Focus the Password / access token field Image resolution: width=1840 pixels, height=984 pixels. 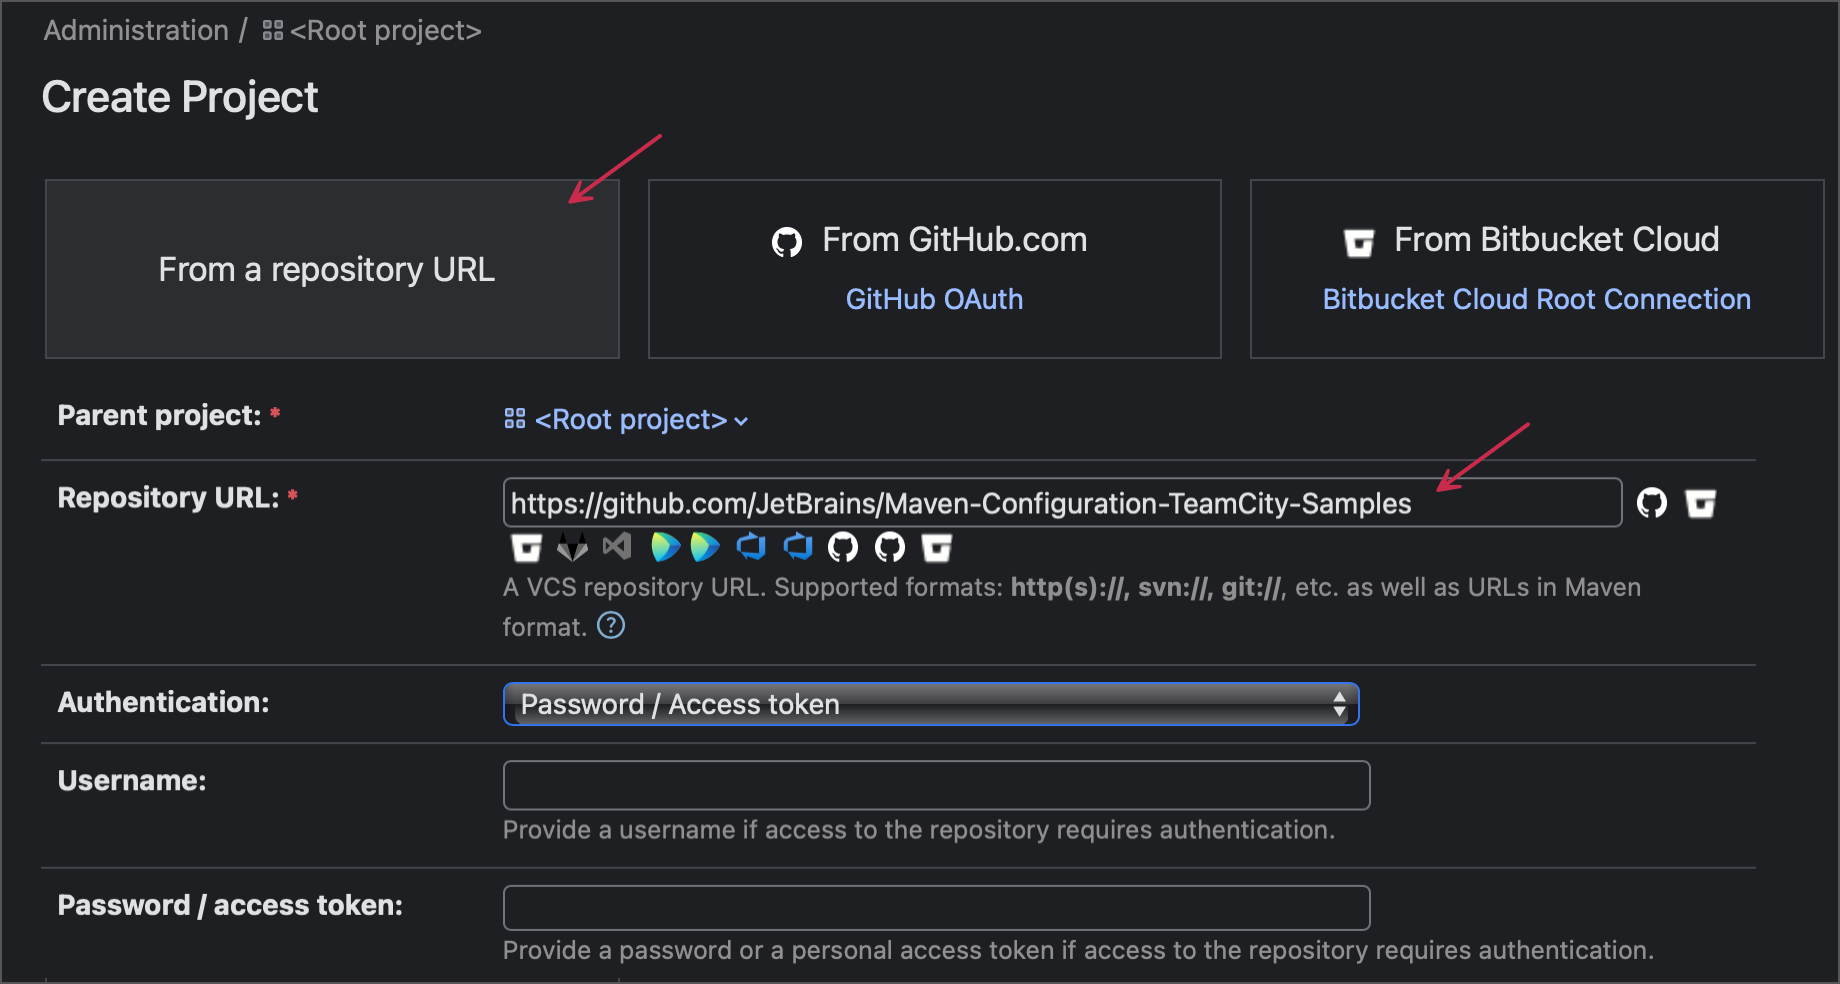(x=936, y=908)
